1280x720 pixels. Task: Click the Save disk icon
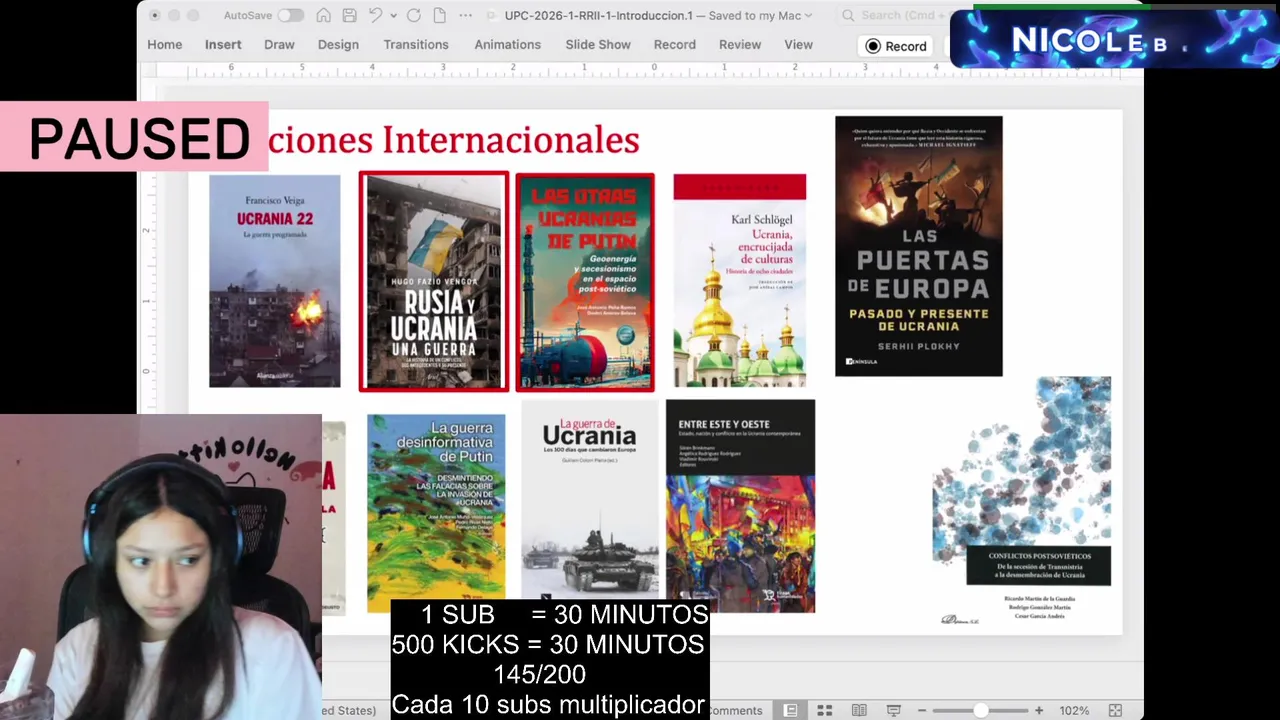[349, 15]
